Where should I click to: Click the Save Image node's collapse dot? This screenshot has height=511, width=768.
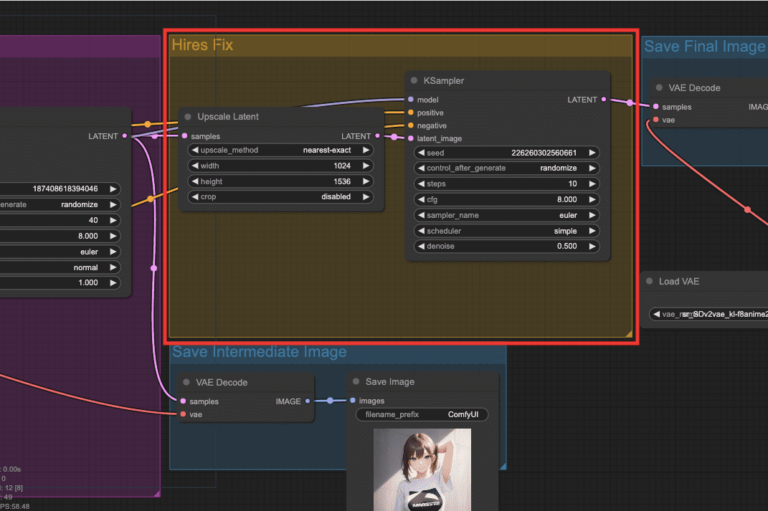[356, 382]
